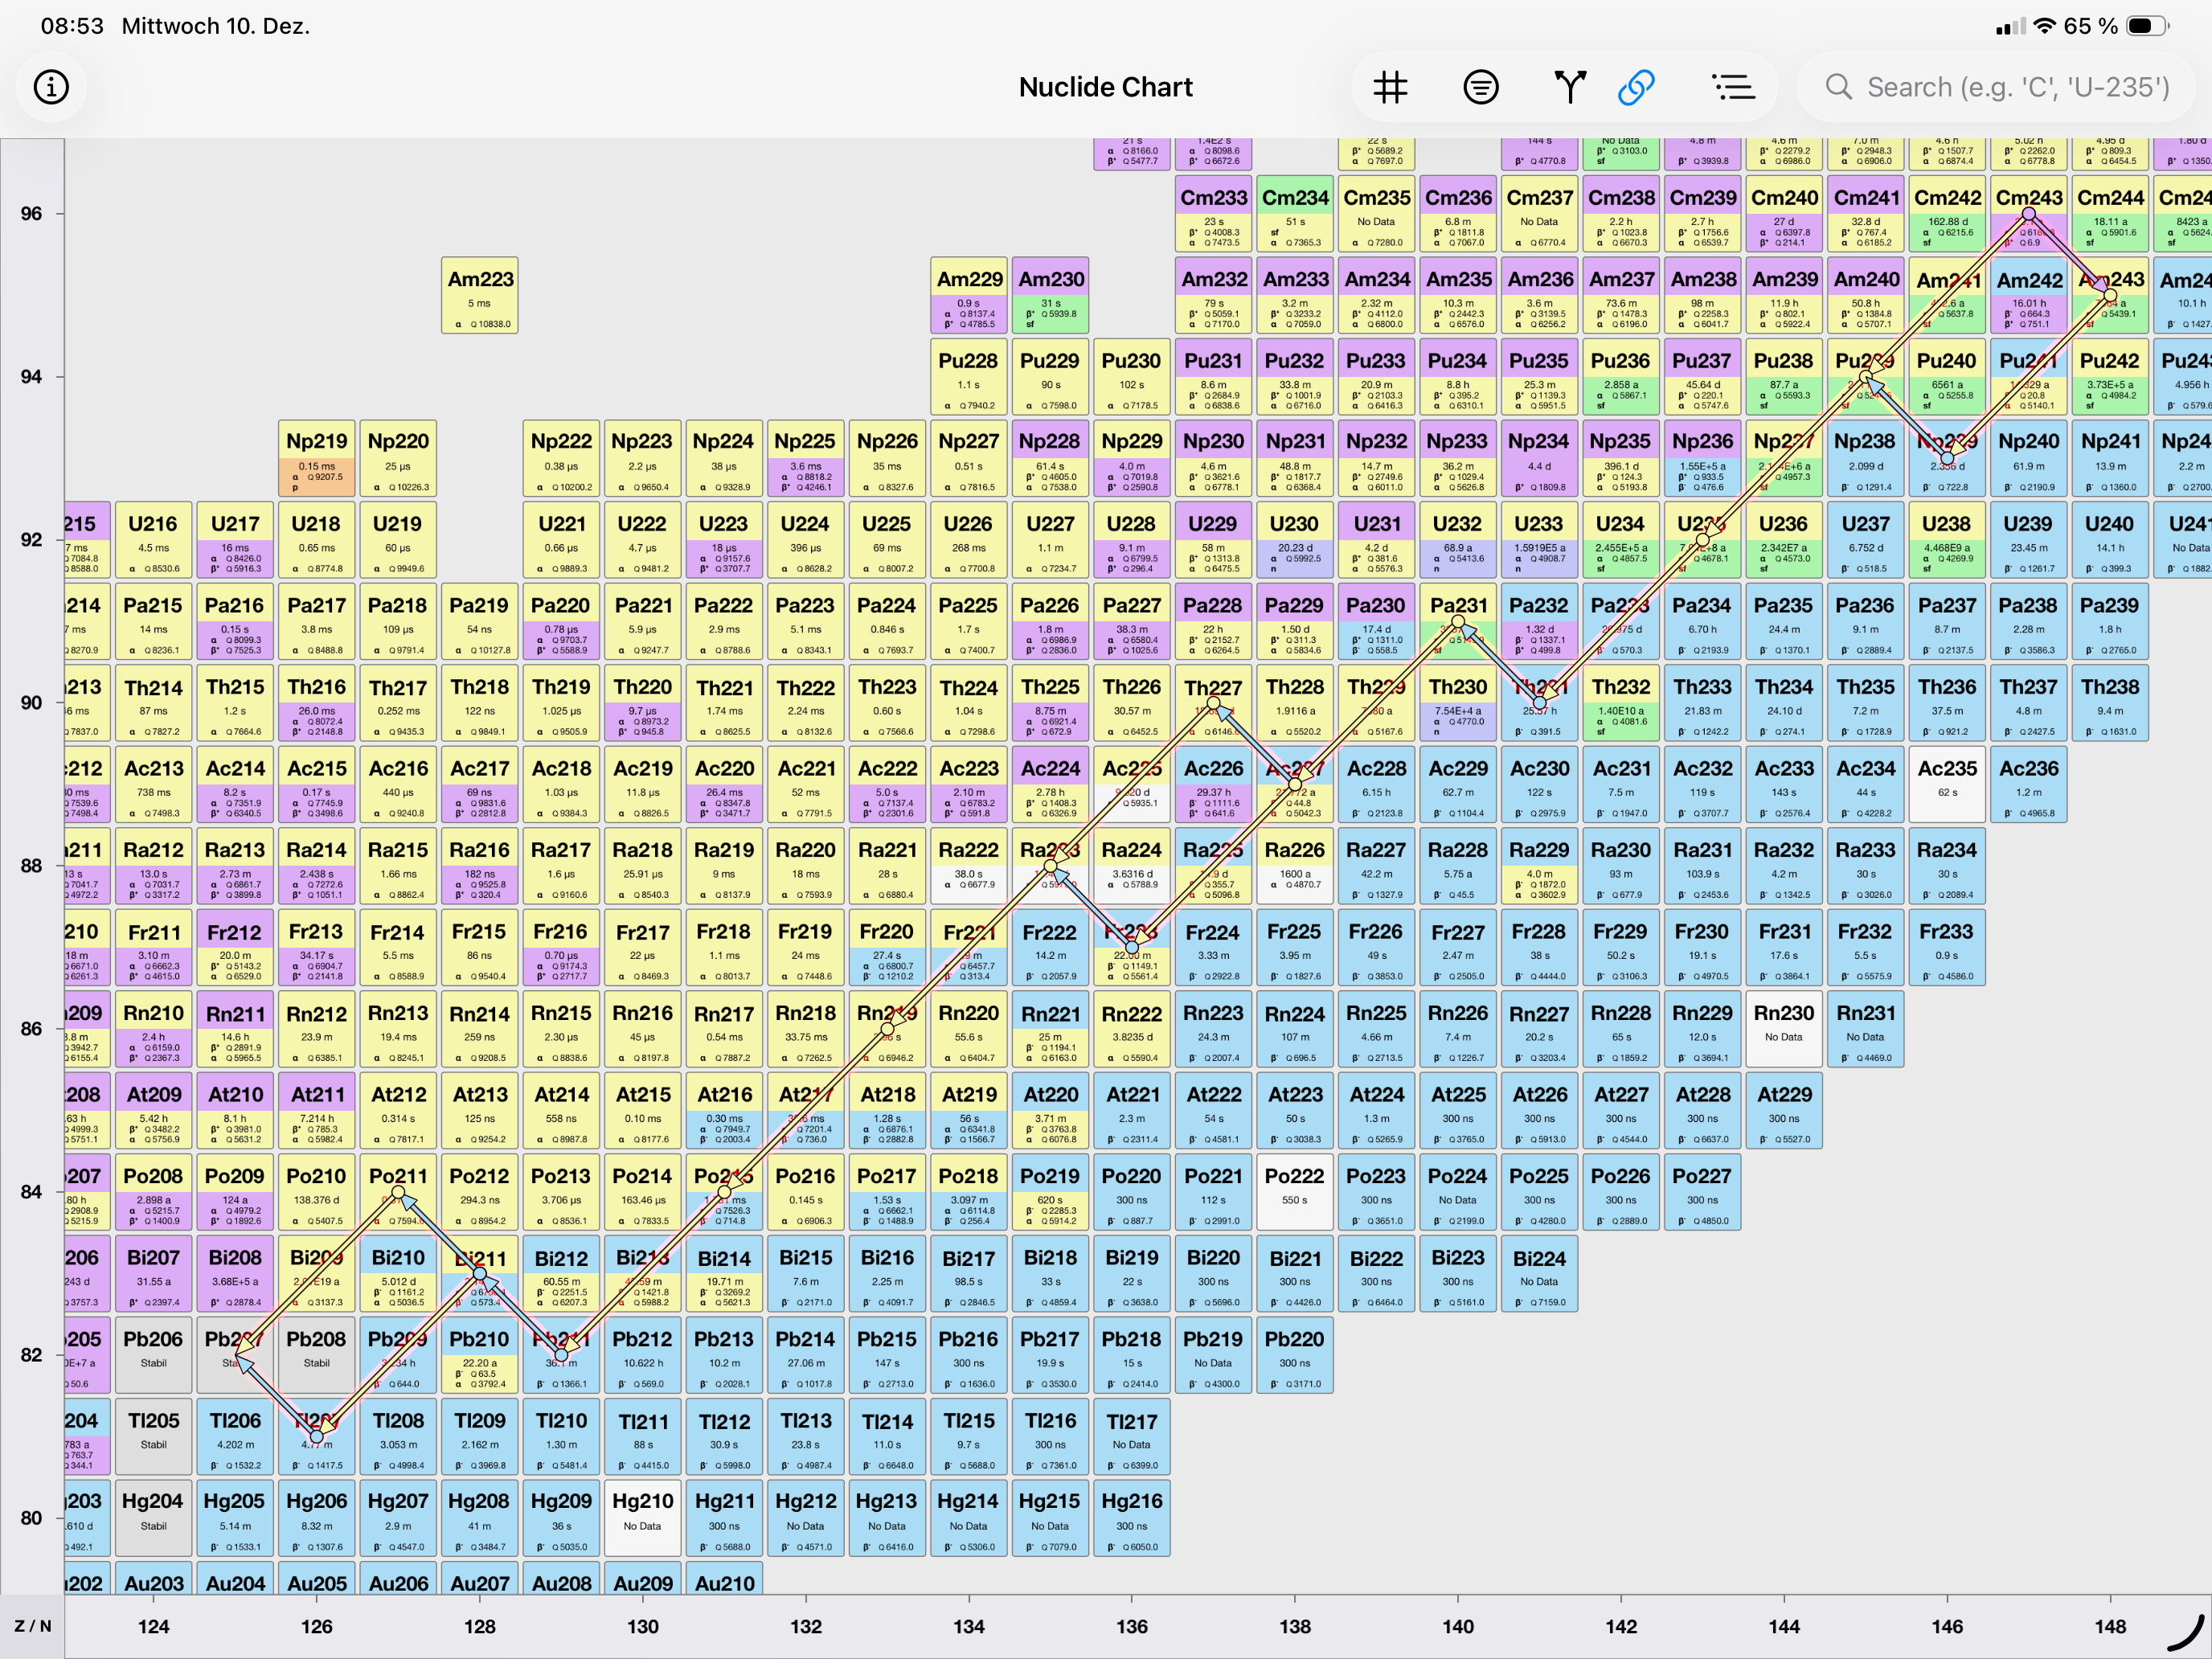Select the Pa215 nuclide cell

[x=153, y=621]
